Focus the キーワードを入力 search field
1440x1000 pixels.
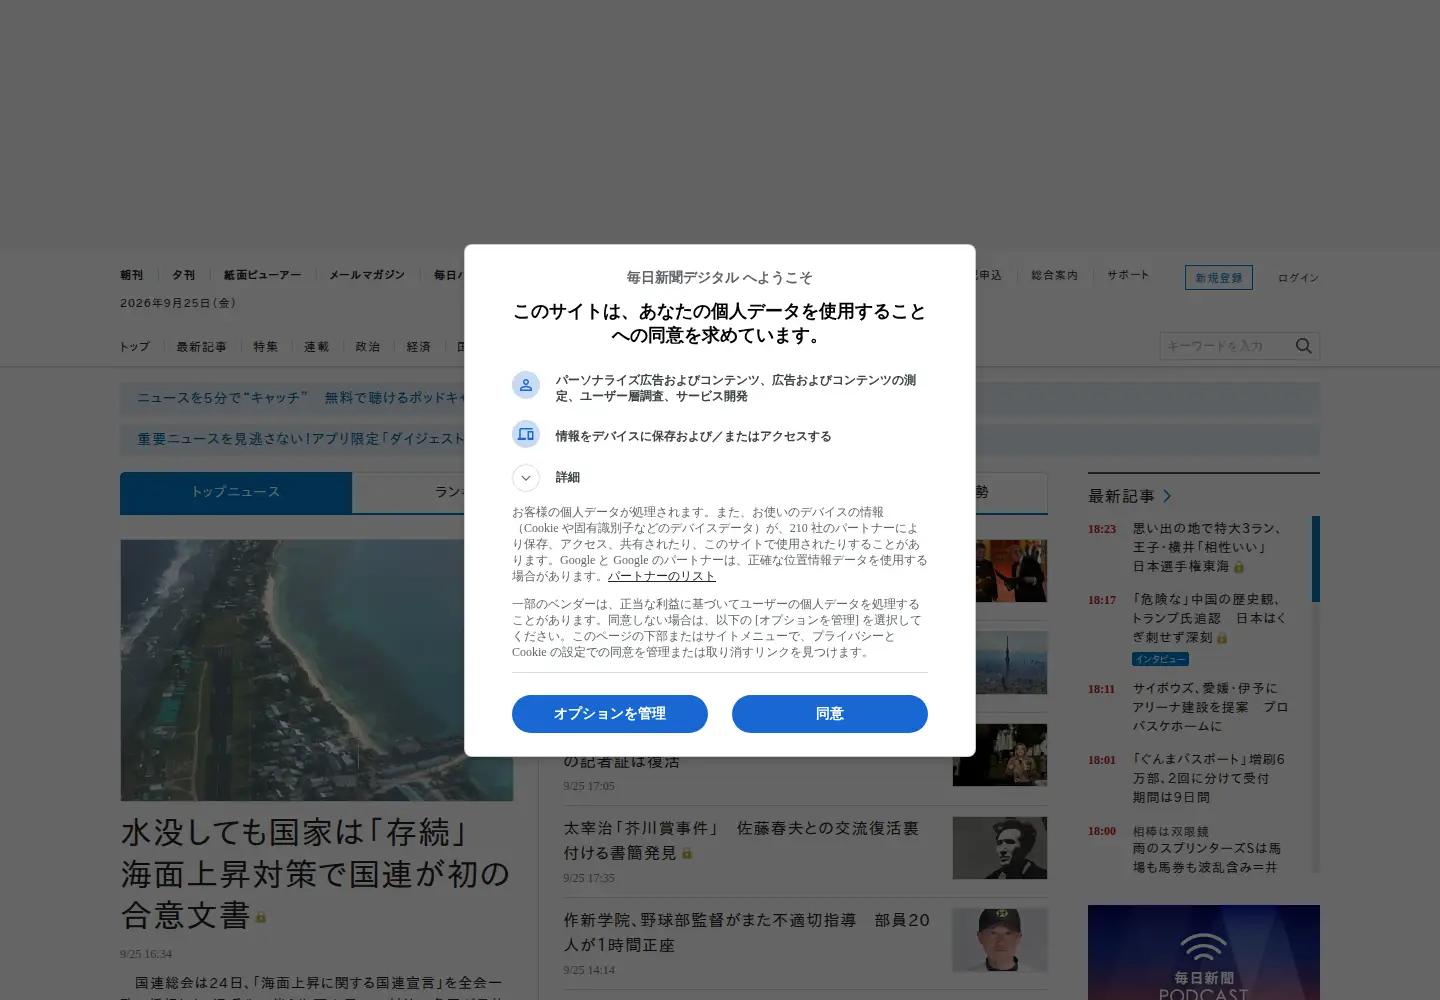1227,346
